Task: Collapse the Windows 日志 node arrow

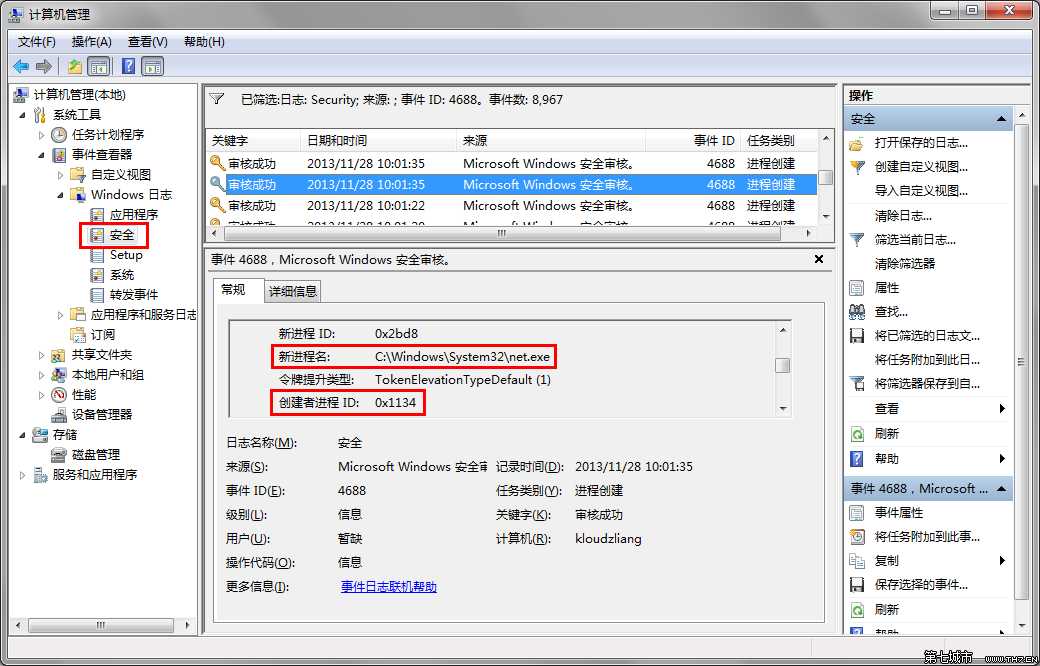Action: click(60, 195)
